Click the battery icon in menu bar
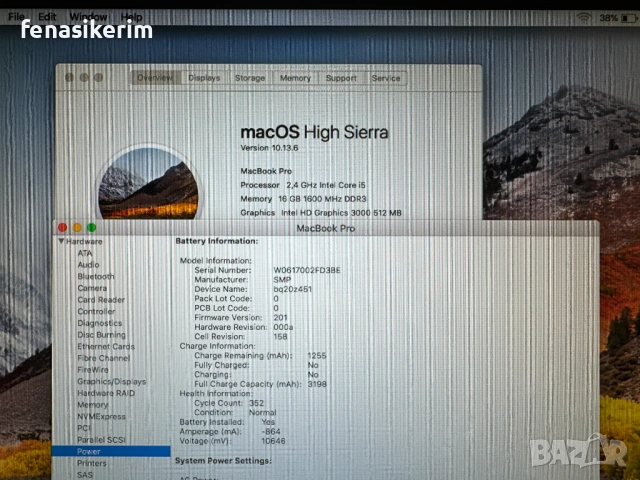The width and height of the screenshot is (640, 480). (x=628, y=18)
